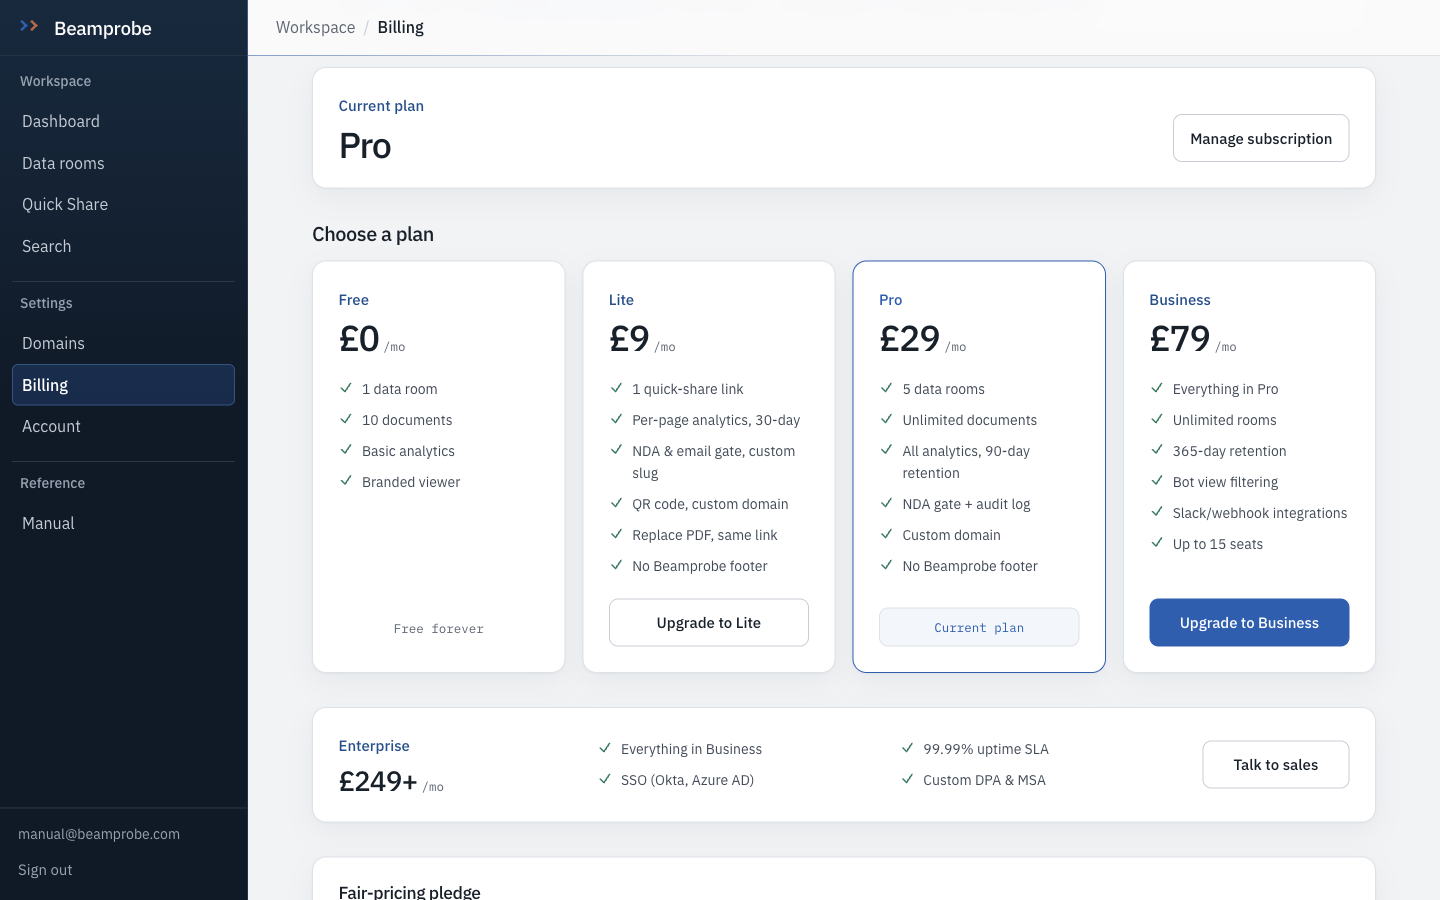
Task: Click manual@beamprobe.com account email
Action: click(x=99, y=834)
